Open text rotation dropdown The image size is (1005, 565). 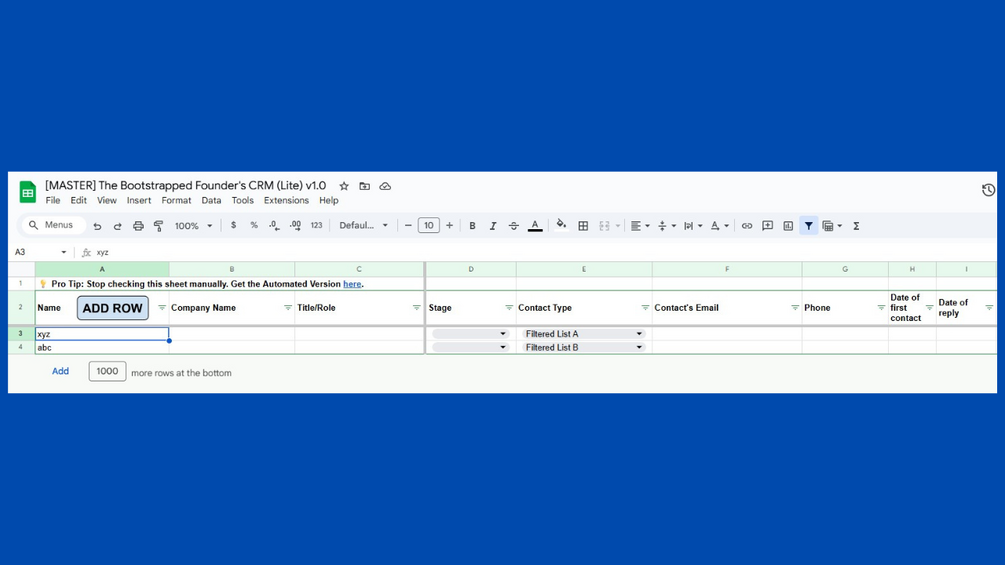tap(719, 226)
